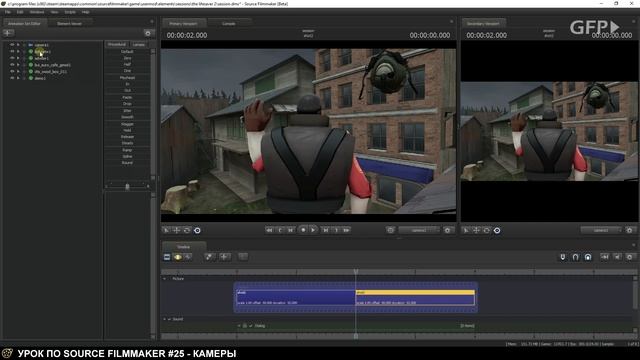Apply the Smooth preset
640x360 pixels.
pyautogui.click(x=127, y=117)
